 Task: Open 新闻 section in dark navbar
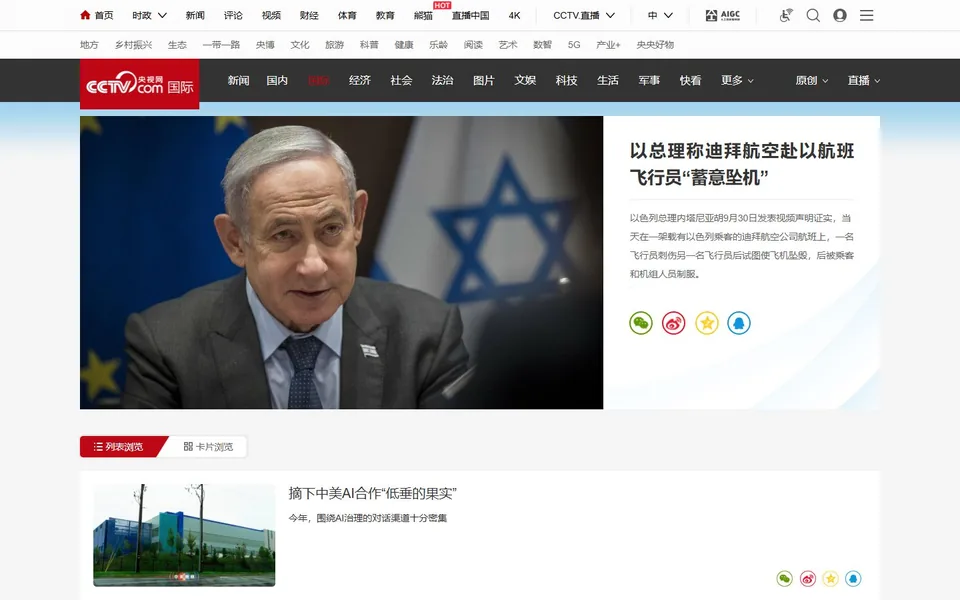(x=238, y=80)
